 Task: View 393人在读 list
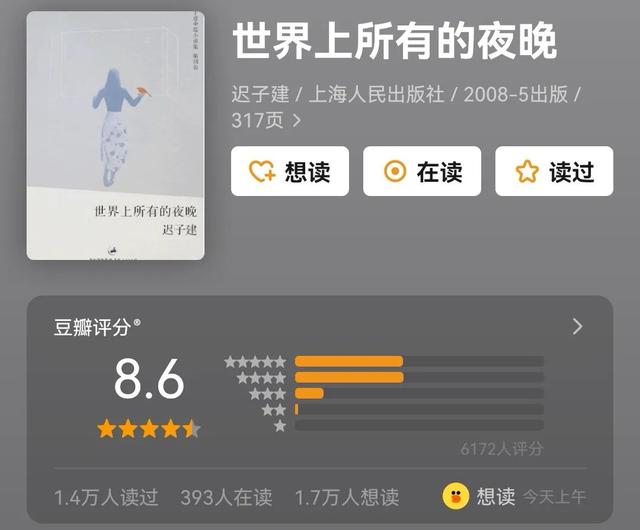[226, 497]
